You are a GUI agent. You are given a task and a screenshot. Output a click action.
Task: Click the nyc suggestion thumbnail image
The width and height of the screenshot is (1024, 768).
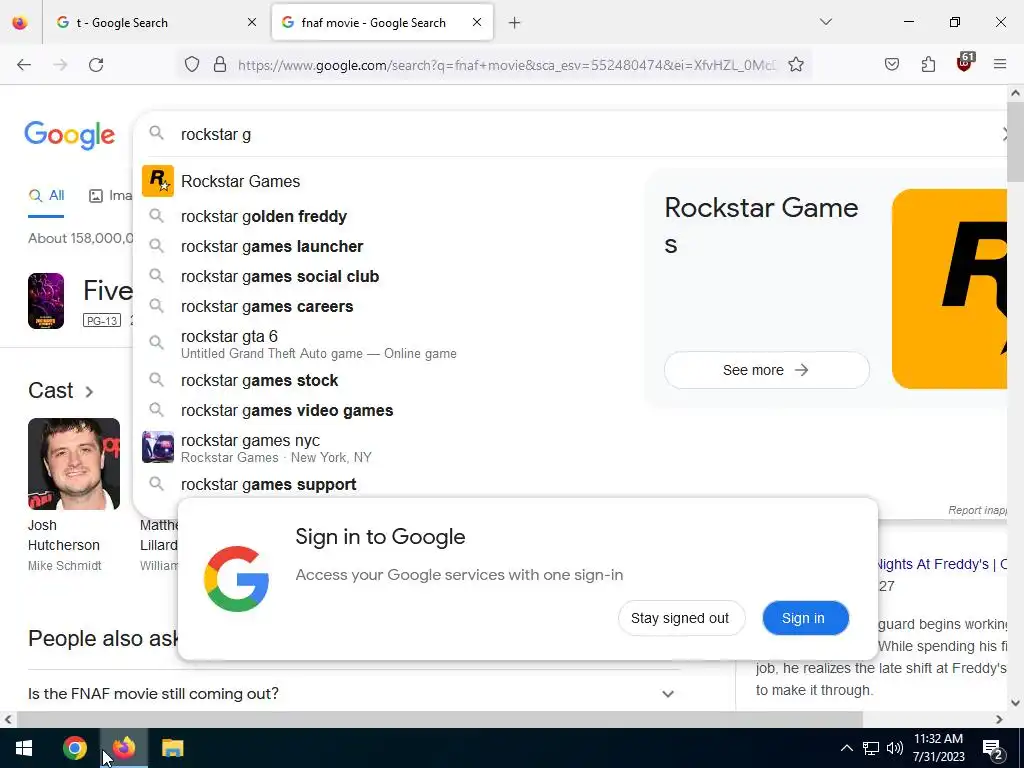(158, 447)
